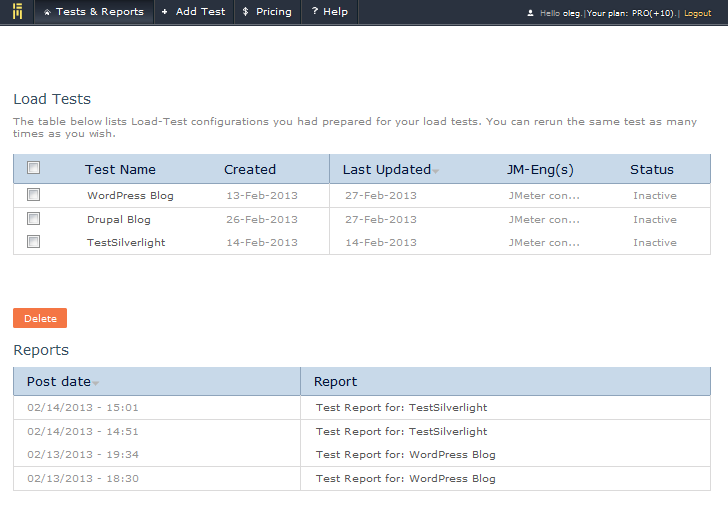Sort by JM-Eng(s) column header

(x=540, y=169)
